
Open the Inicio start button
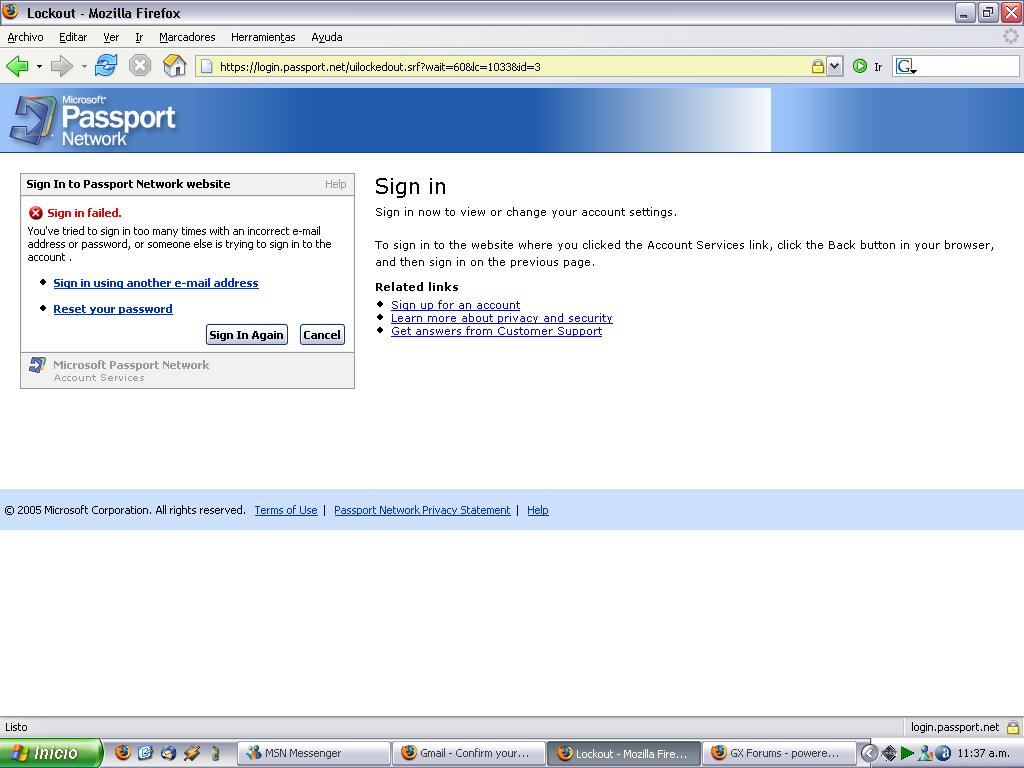click(51, 753)
